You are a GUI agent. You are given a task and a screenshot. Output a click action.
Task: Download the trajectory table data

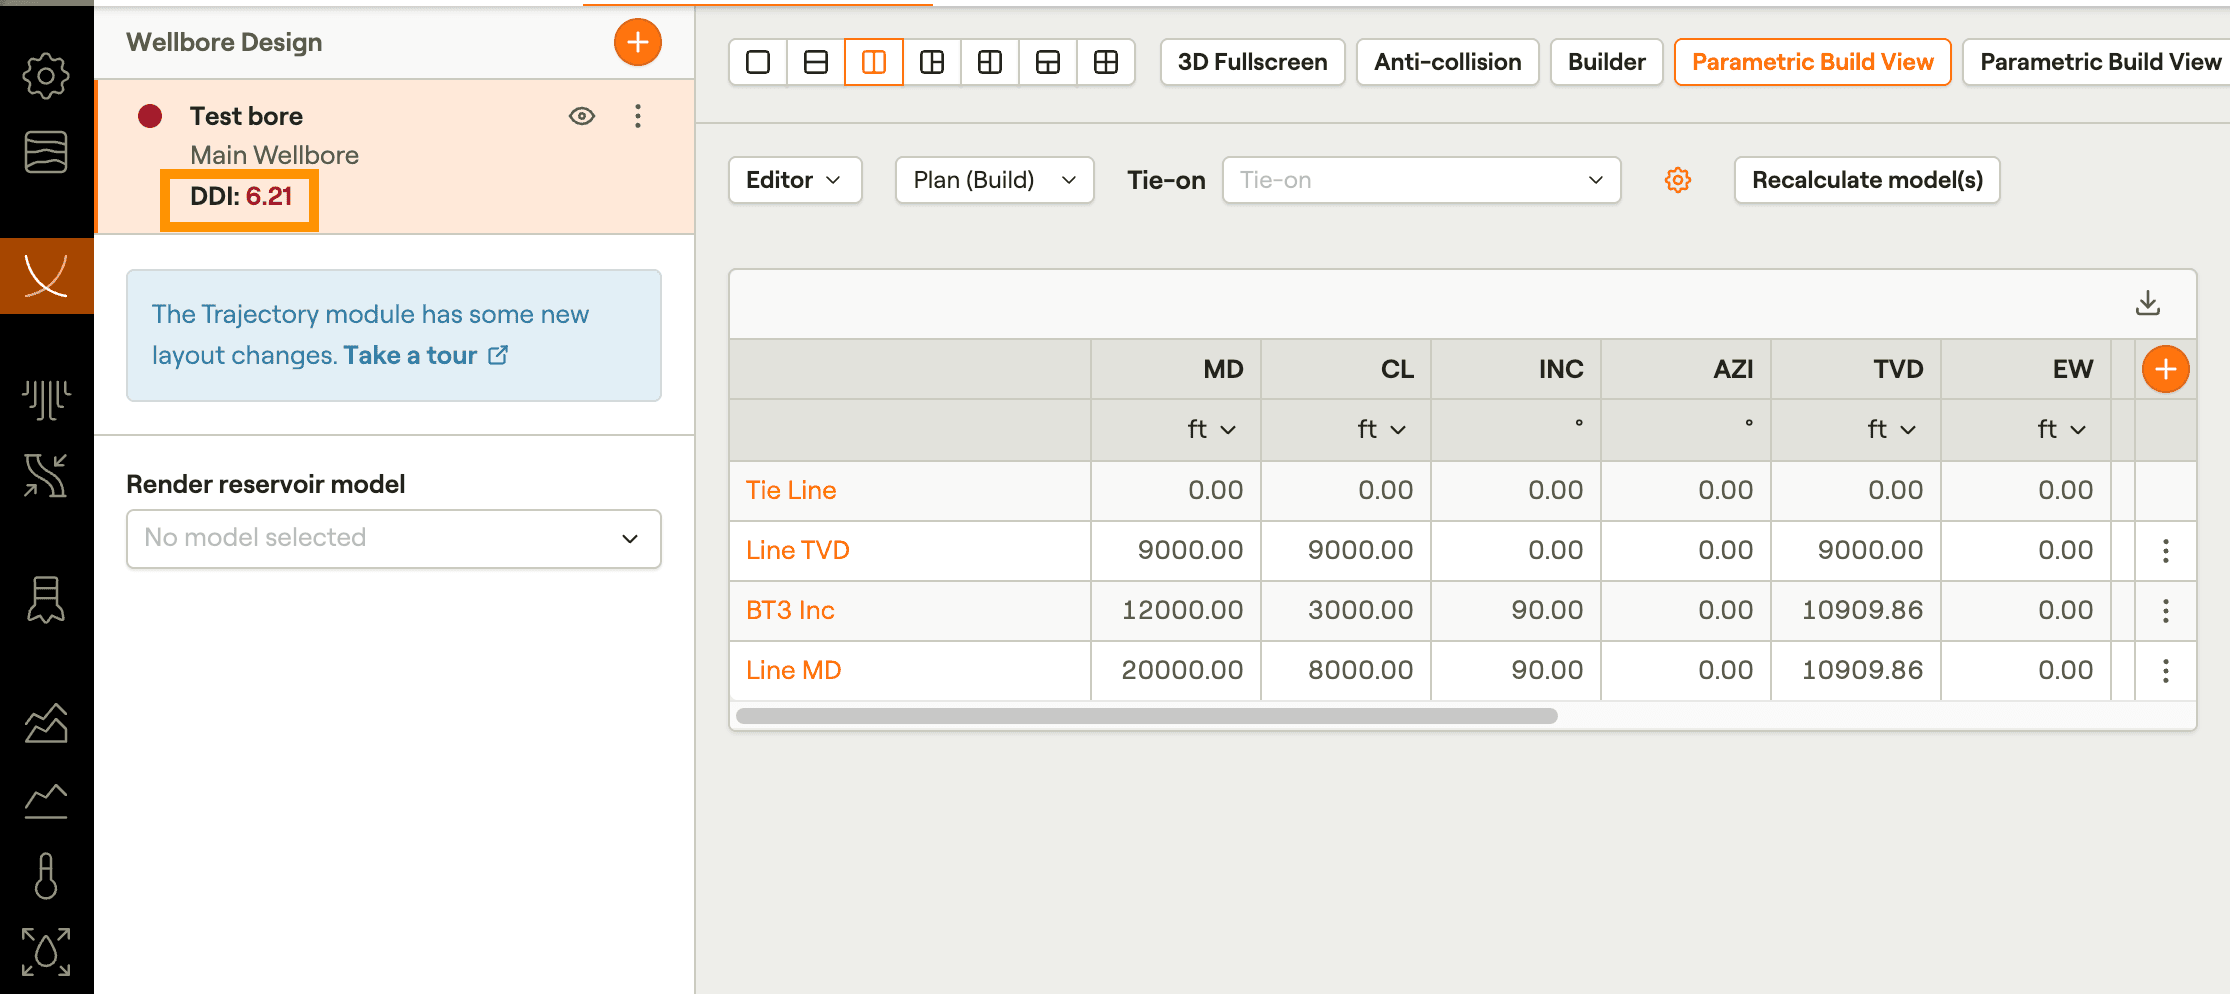pos(2147,303)
